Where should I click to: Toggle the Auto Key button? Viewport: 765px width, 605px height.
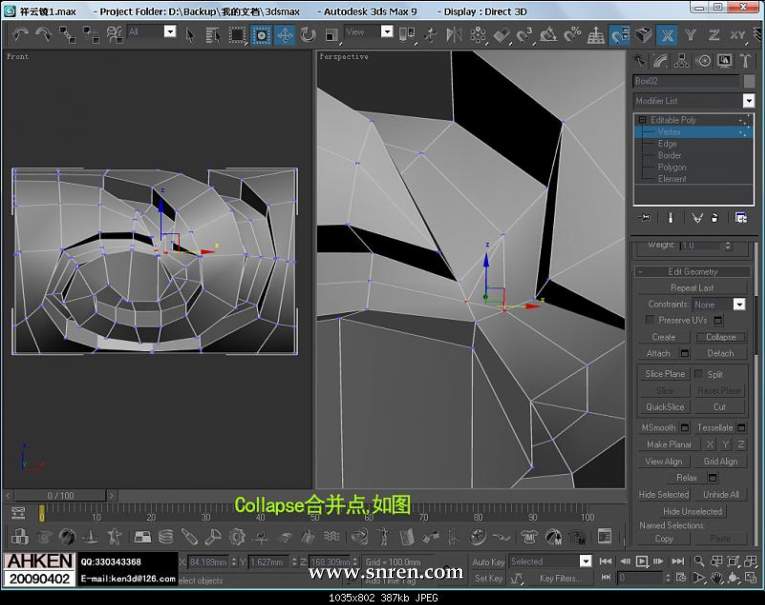[x=489, y=562]
